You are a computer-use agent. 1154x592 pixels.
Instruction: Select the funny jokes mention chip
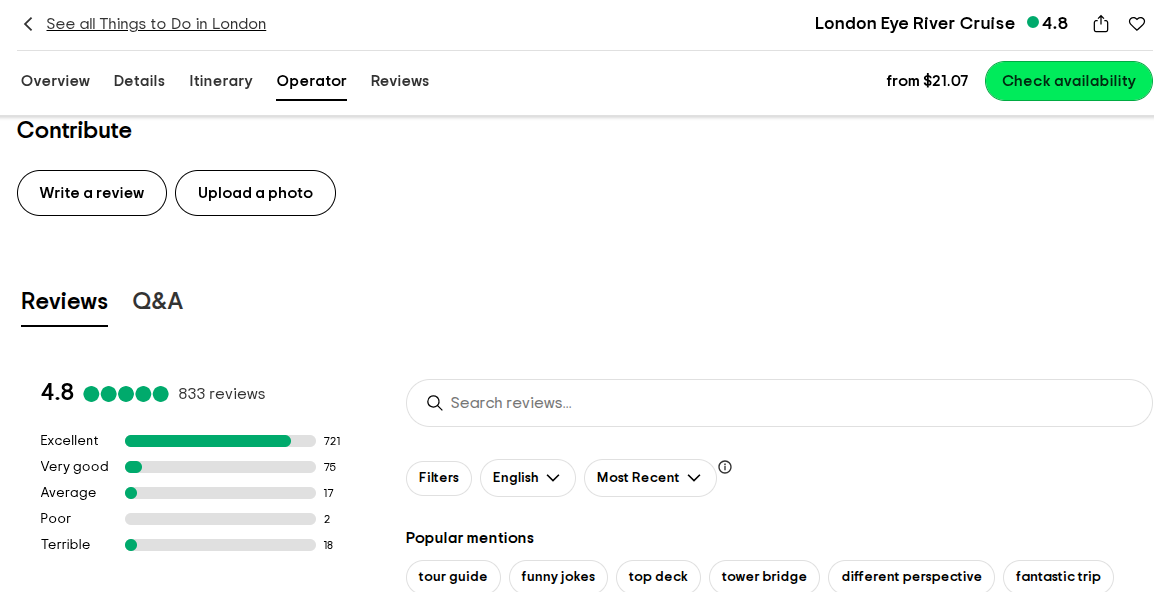pyautogui.click(x=558, y=577)
